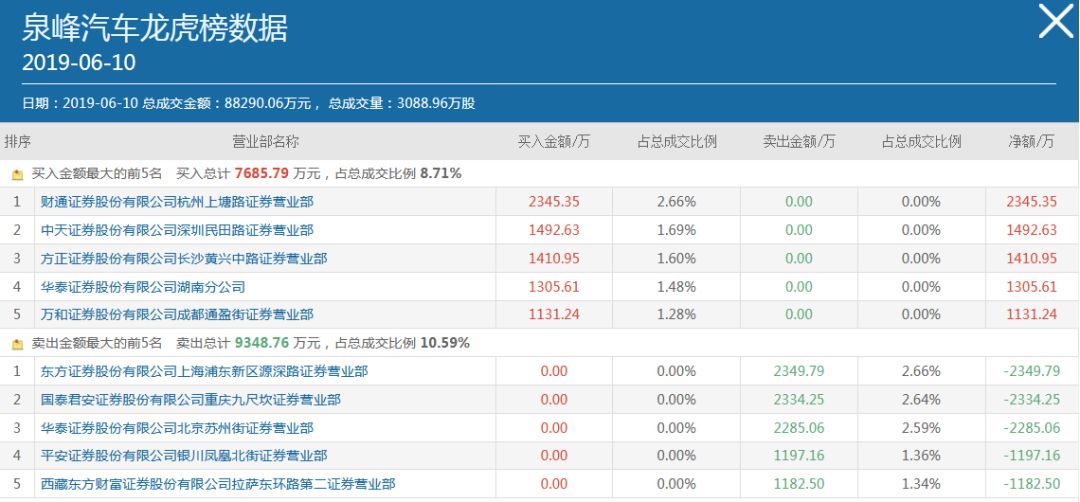Viewport: 1080px width, 502px height.
Task: Click the buy-side section marker icon
Action: (17, 174)
